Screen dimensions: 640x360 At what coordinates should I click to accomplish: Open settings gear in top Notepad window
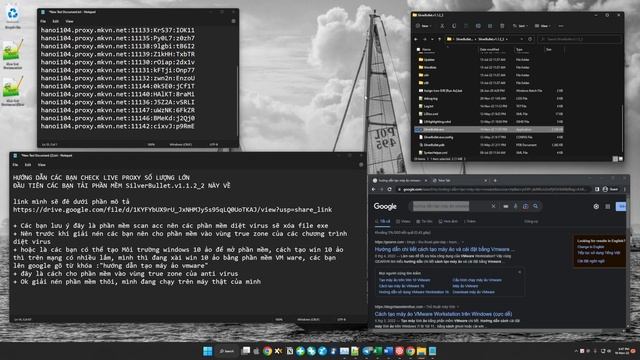tap(233, 21)
